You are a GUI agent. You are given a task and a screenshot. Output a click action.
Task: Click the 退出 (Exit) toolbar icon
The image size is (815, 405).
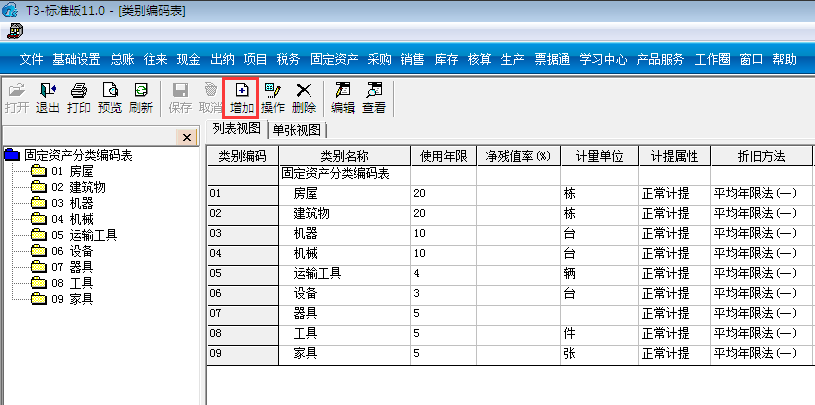pyautogui.click(x=47, y=97)
